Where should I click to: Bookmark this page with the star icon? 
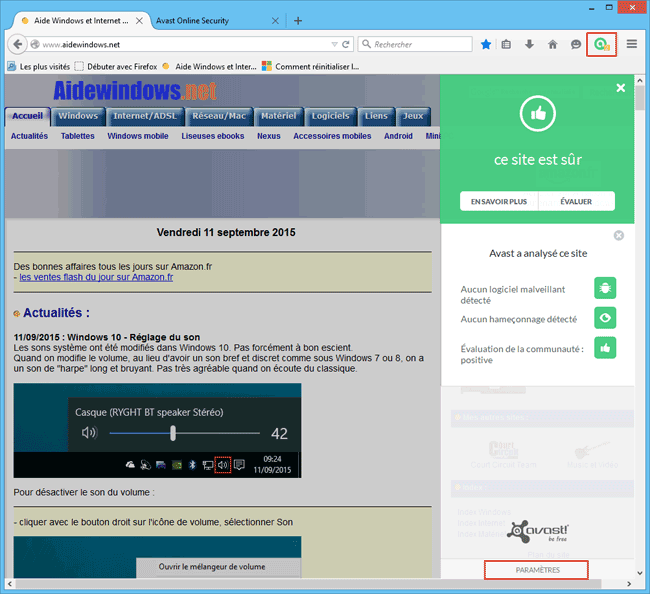pyautogui.click(x=486, y=44)
